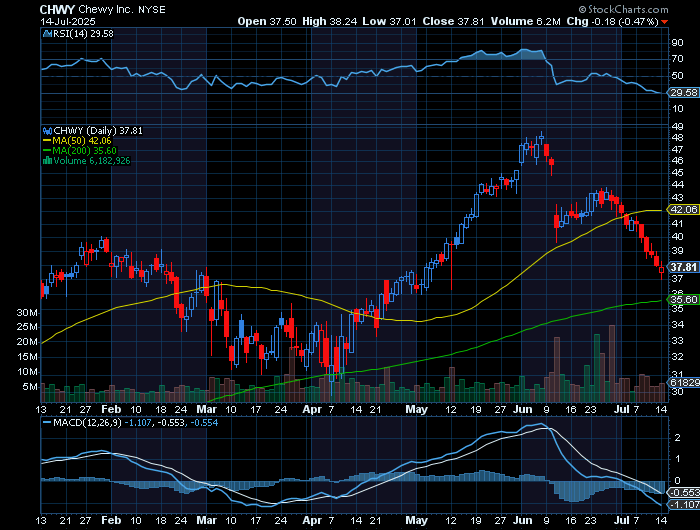Click the yellow MA(50) legend line marker
This screenshot has width=700, height=530.
[x=47, y=141]
